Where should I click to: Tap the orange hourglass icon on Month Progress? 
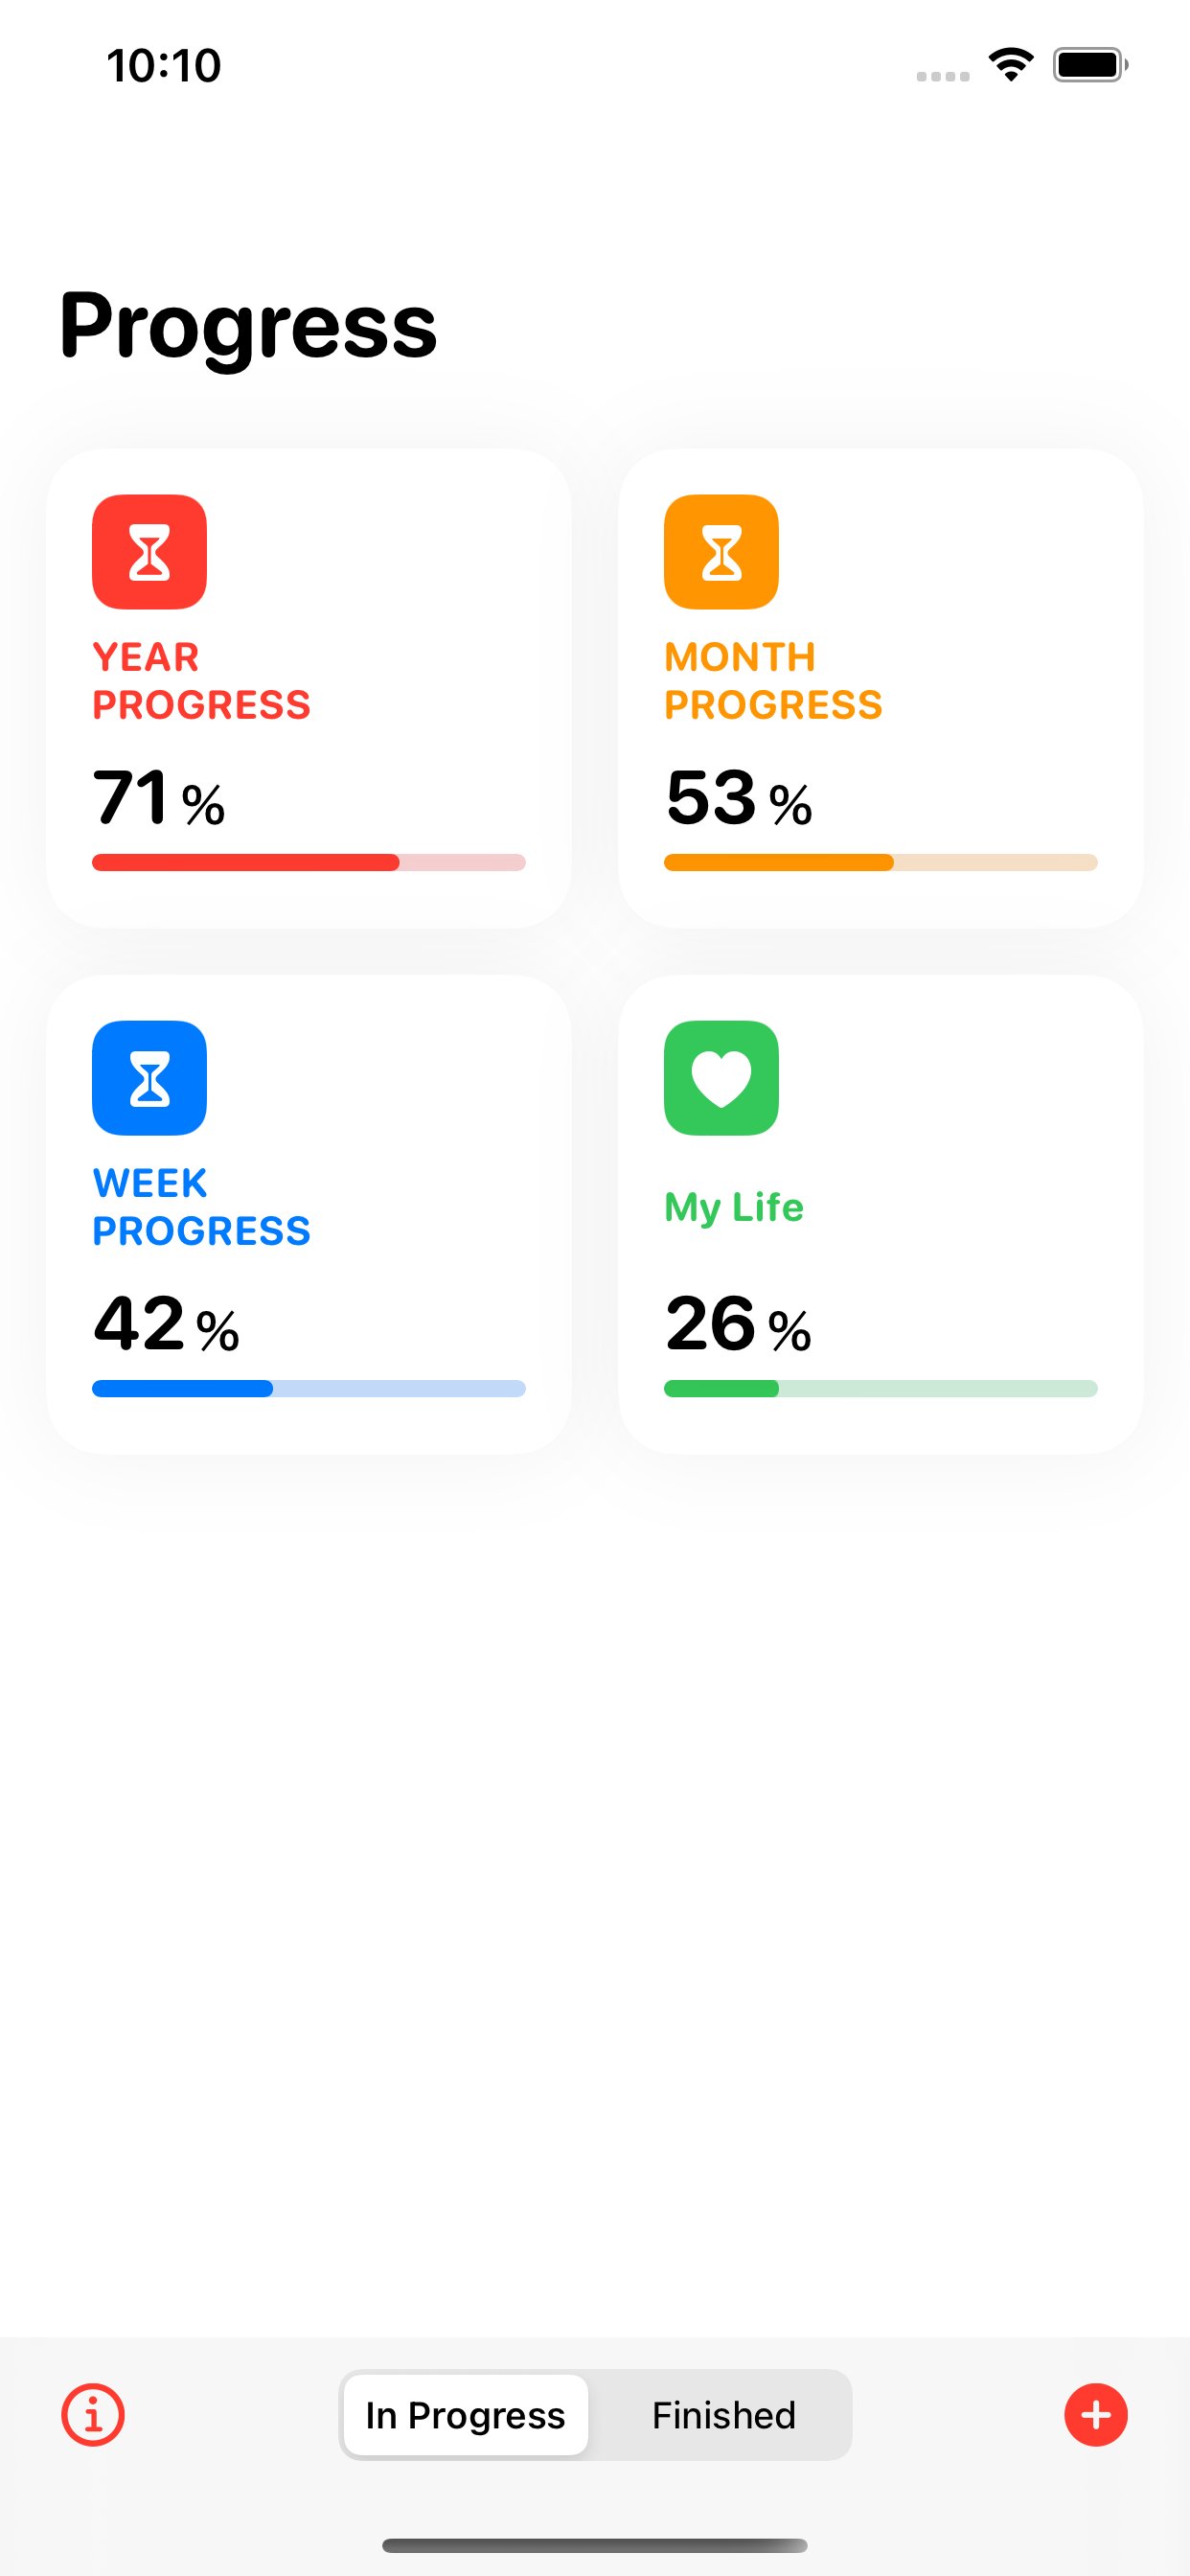click(721, 551)
